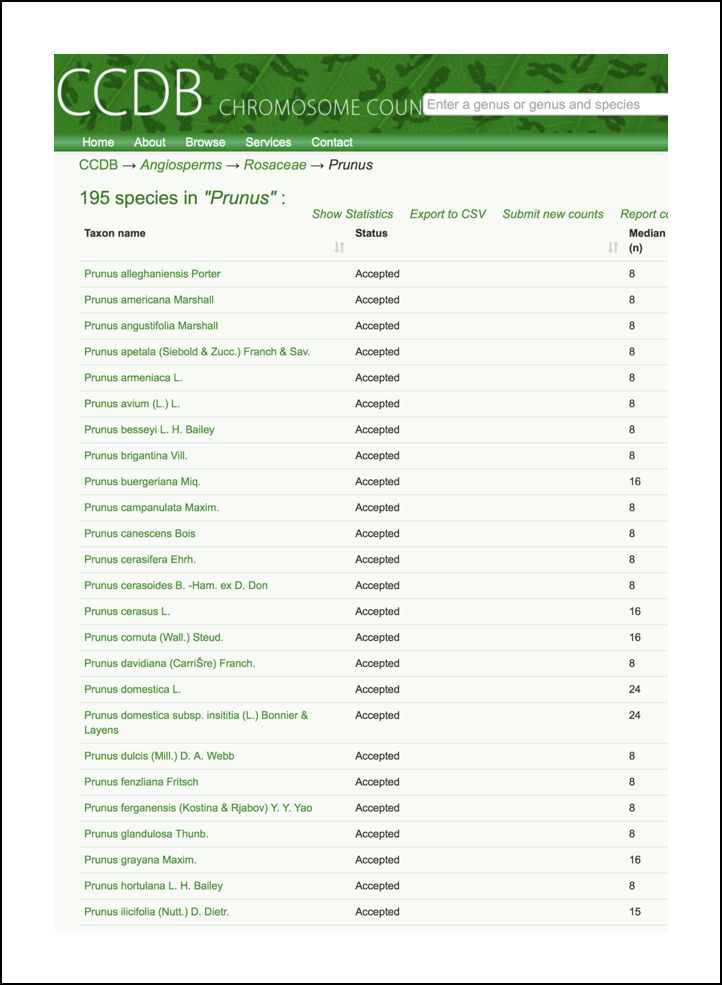Click median value 16 for Prunus cornuta

635,637
